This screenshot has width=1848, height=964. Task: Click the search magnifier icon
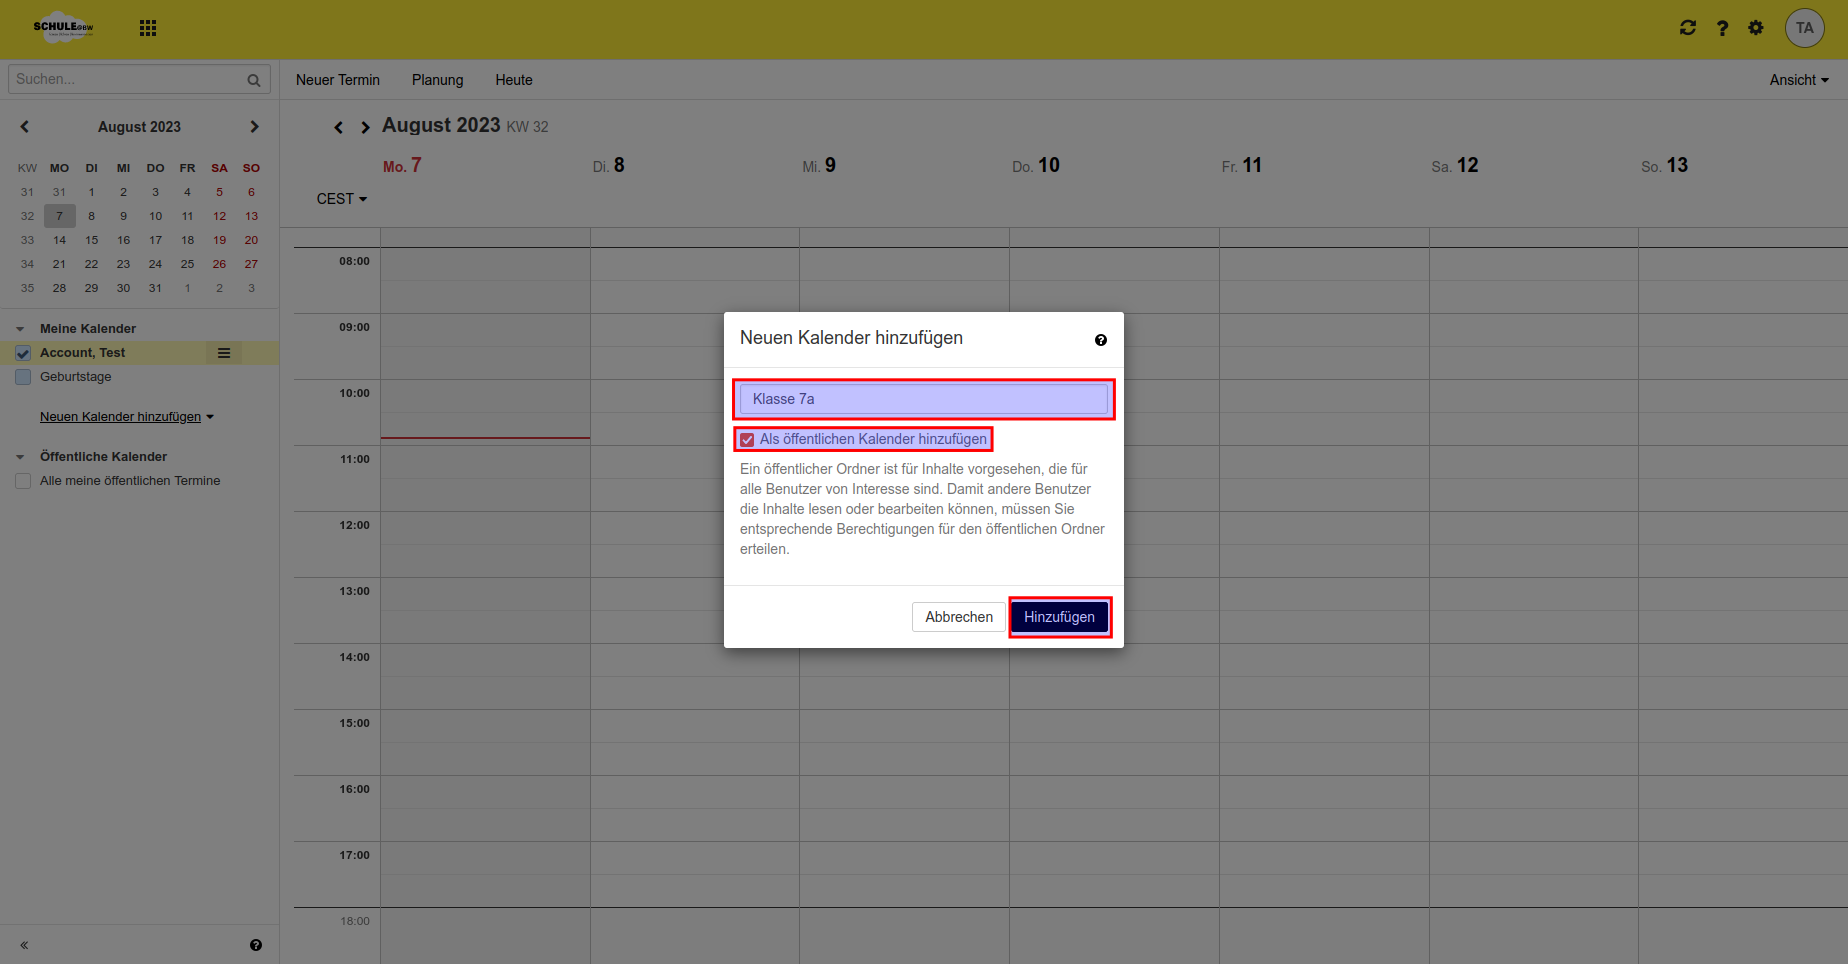click(x=254, y=79)
